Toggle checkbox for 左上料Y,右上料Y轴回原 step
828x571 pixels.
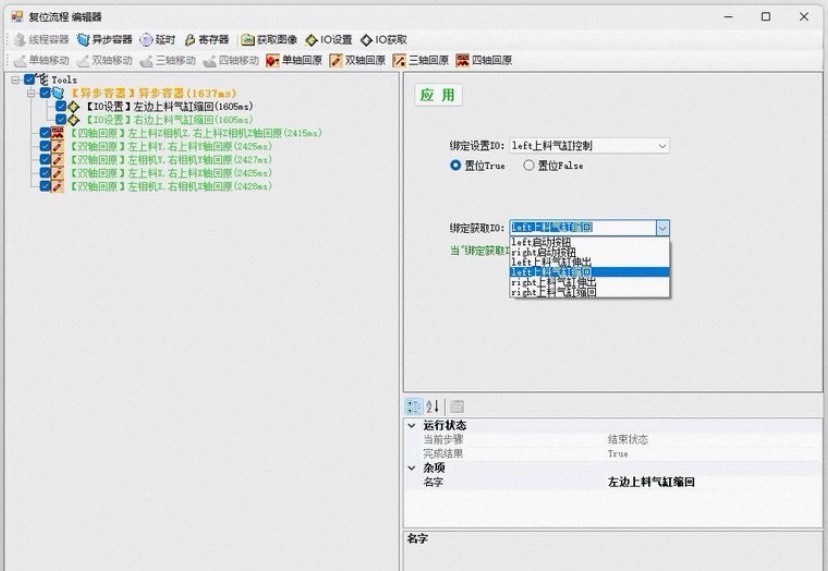[45, 146]
